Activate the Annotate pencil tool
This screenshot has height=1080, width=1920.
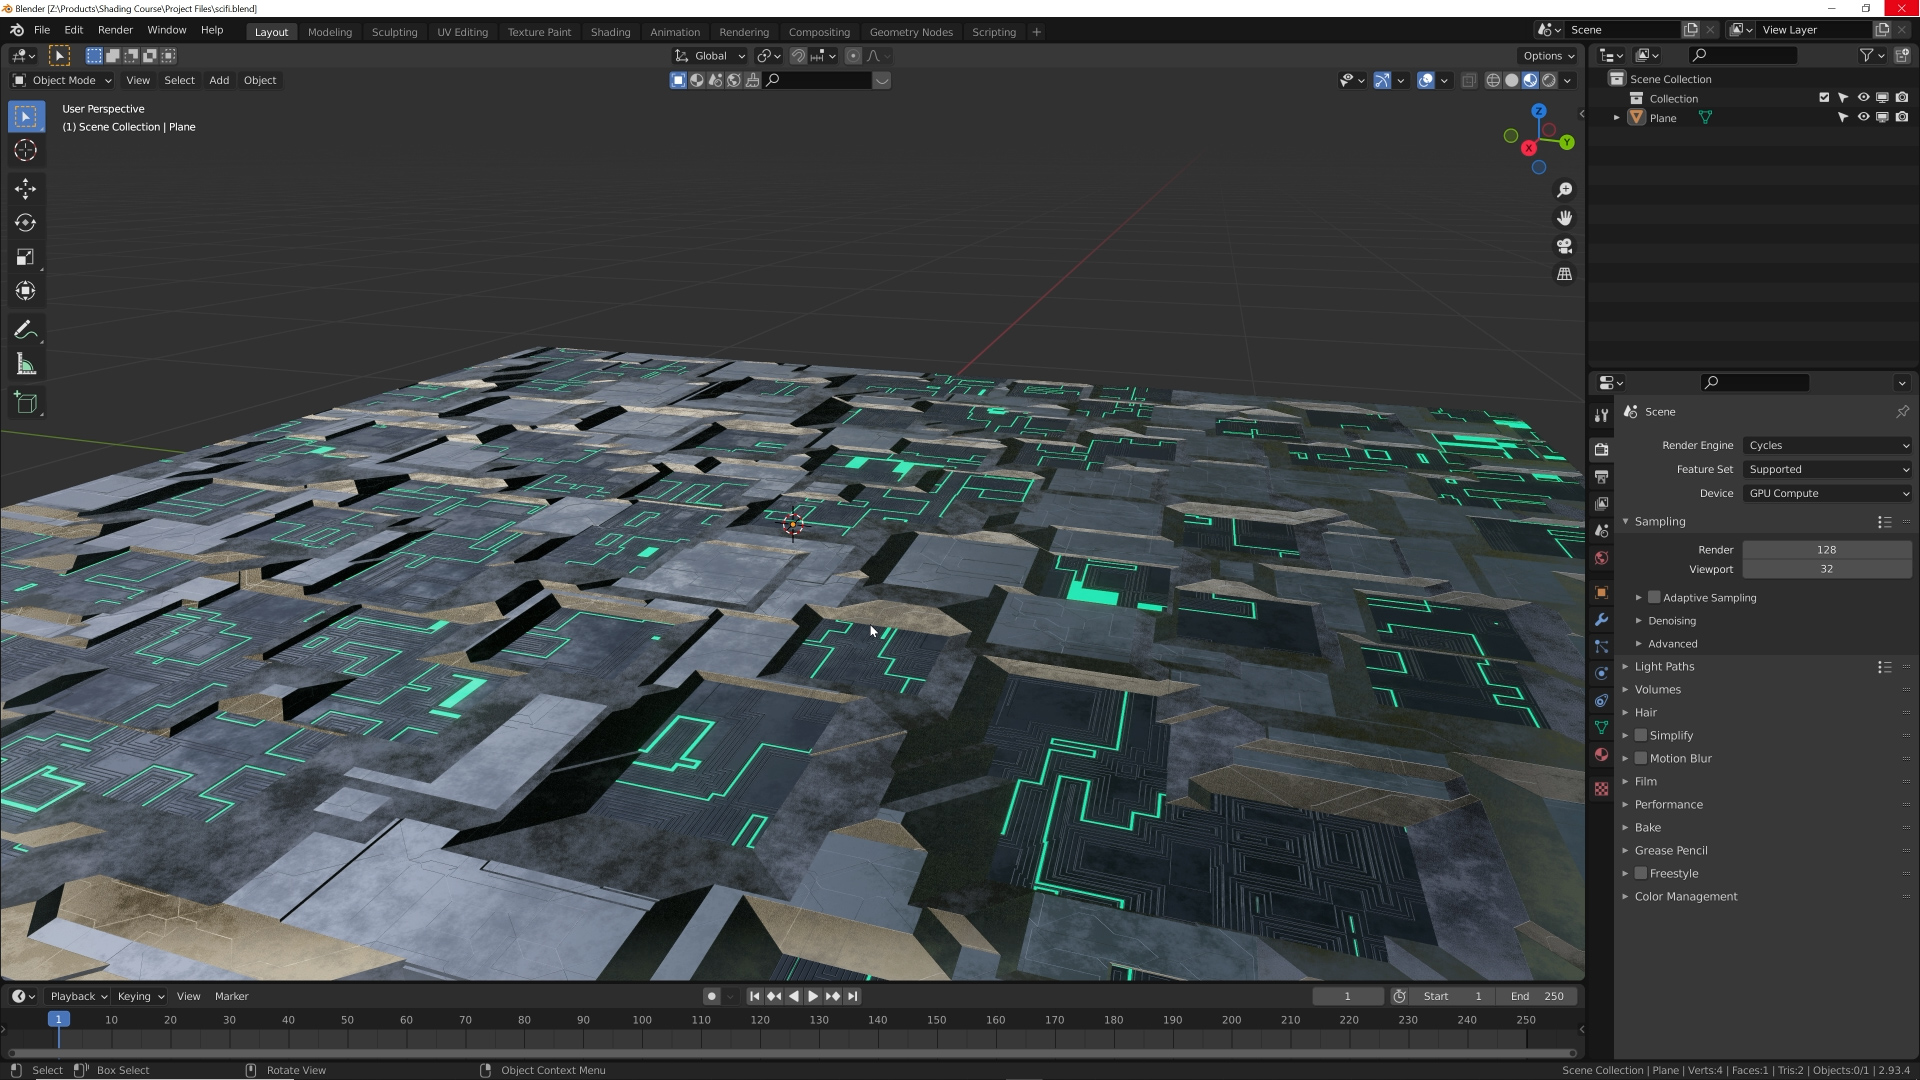pos(26,330)
